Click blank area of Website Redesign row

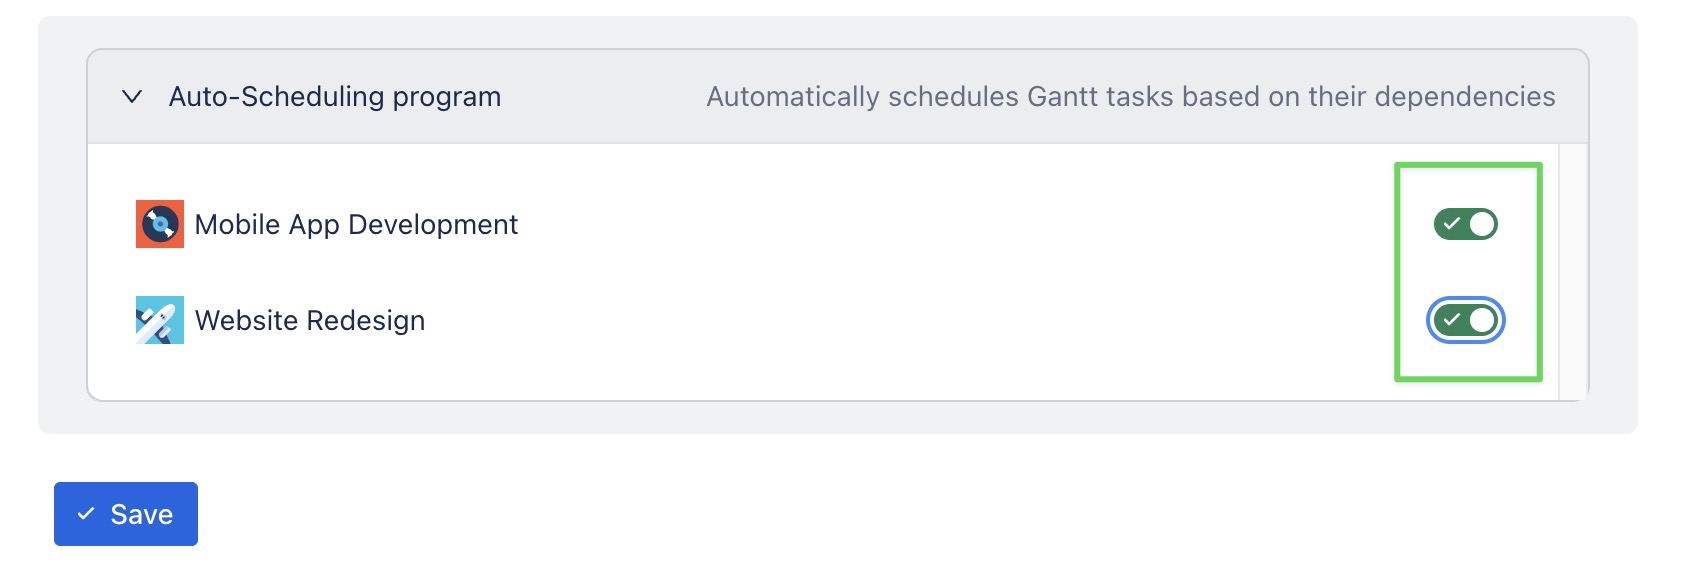click(x=900, y=320)
